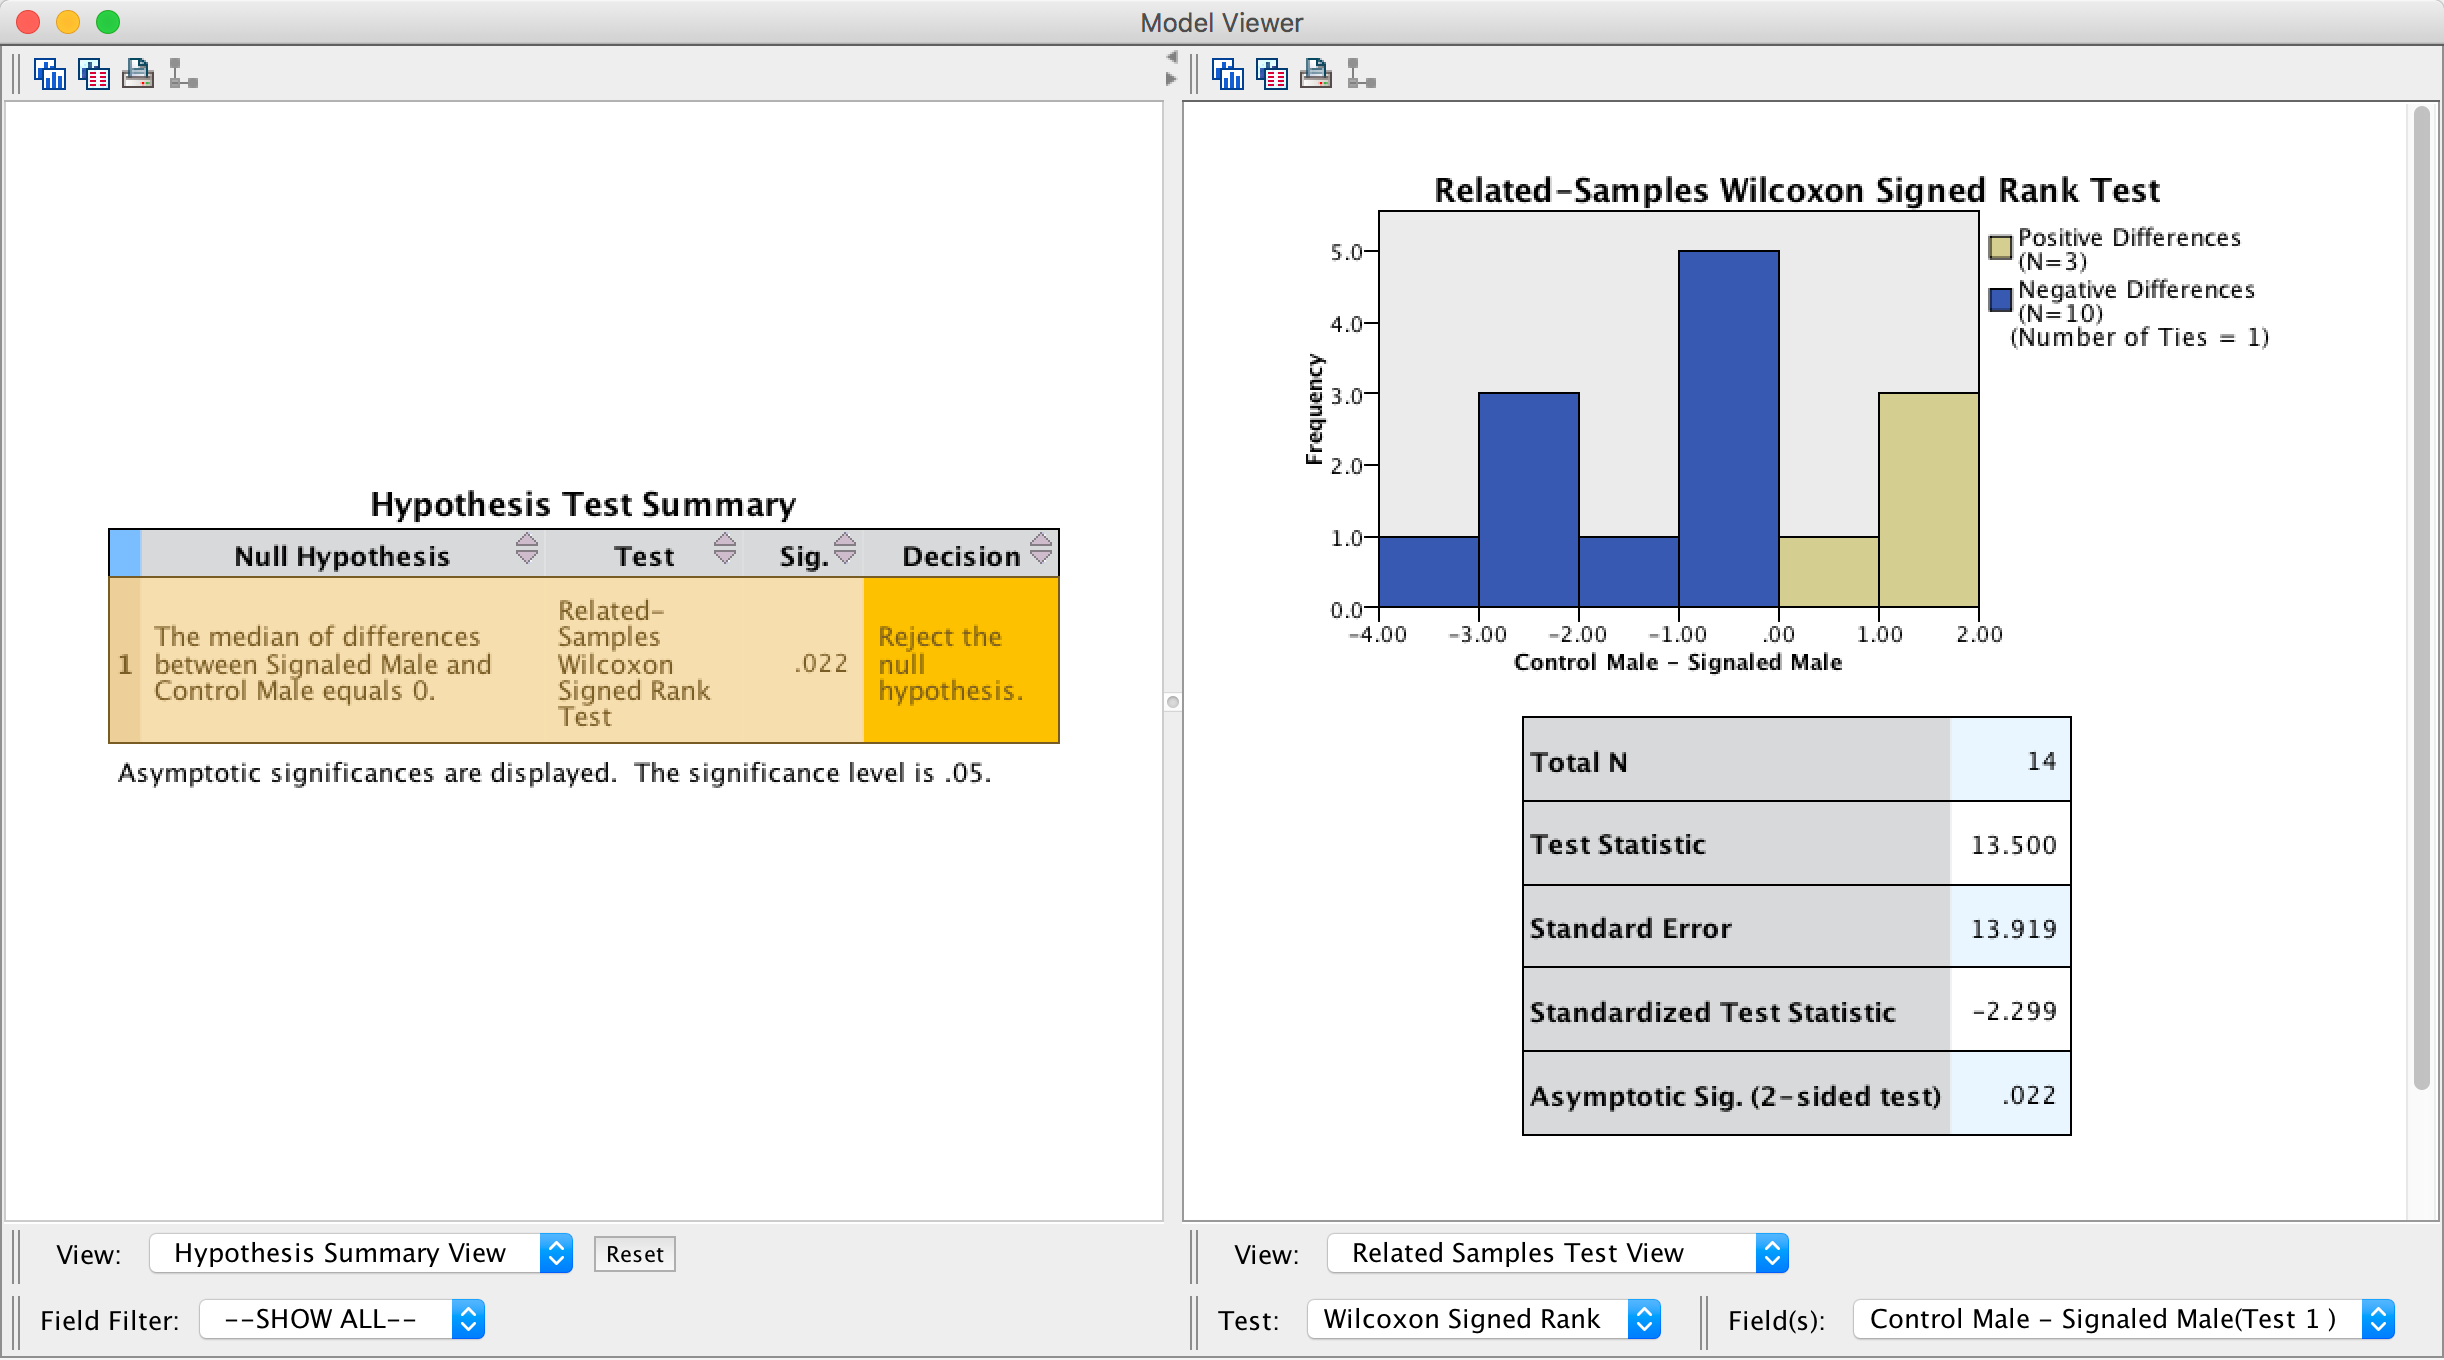2444x1360 pixels.
Task: Click the table copy icon in right toolbar
Action: pyautogui.click(x=1271, y=74)
